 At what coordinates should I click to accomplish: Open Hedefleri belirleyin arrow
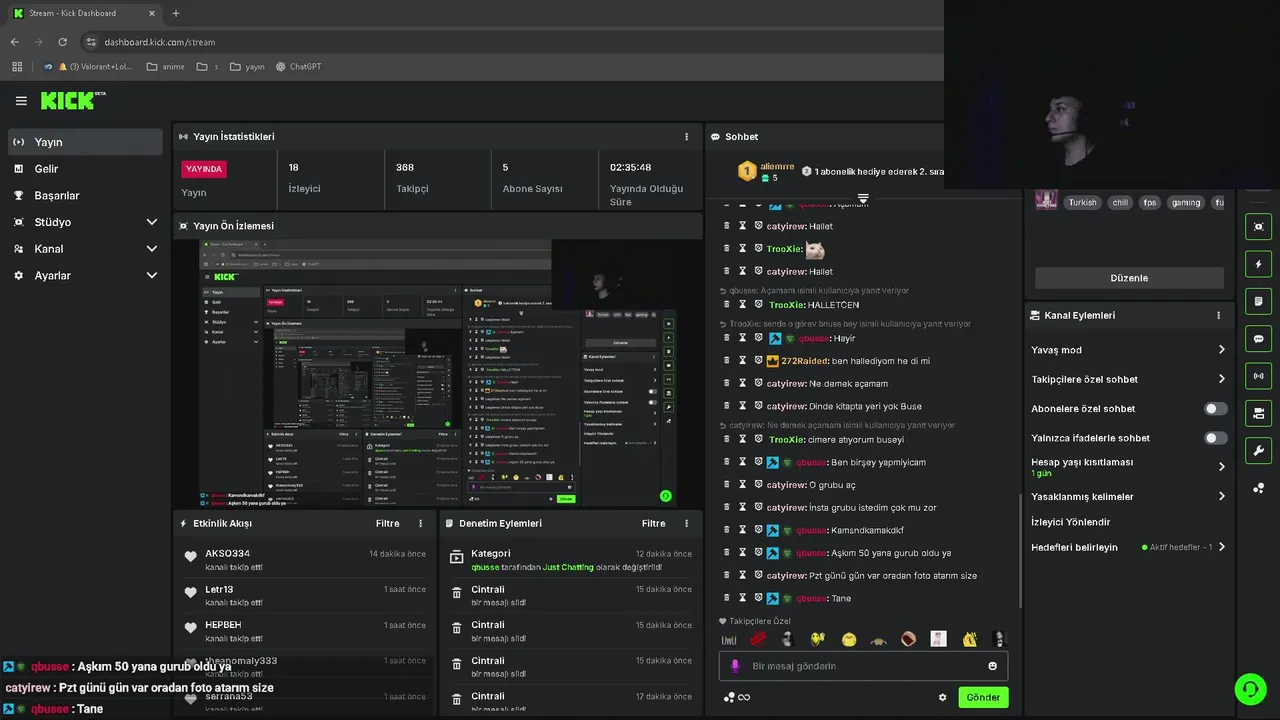[1221, 547]
